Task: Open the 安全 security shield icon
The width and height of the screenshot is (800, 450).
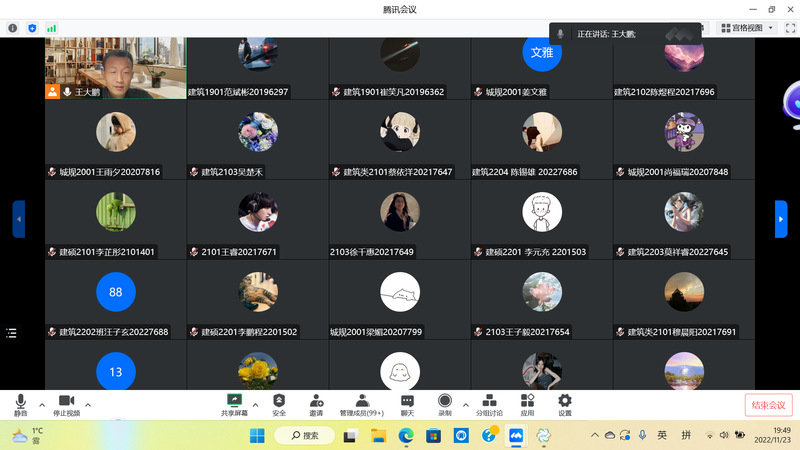Action: [x=279, y=404]
